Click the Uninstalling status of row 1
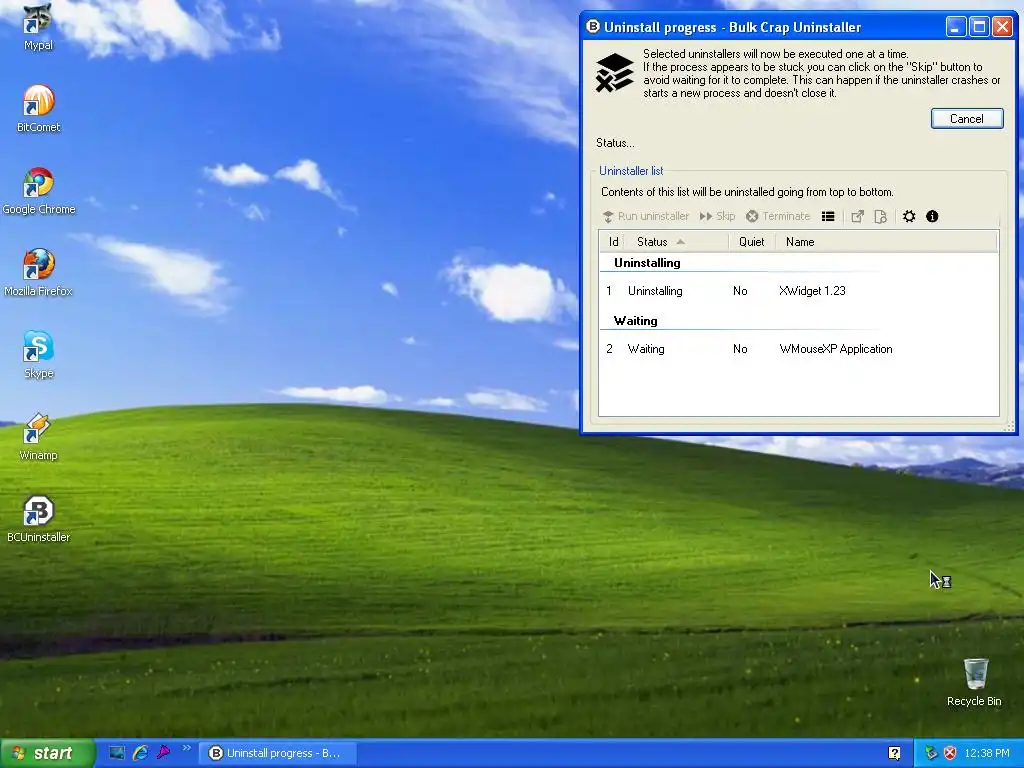The height and width of the screenshot is (768, 1024). coord(655,291)
